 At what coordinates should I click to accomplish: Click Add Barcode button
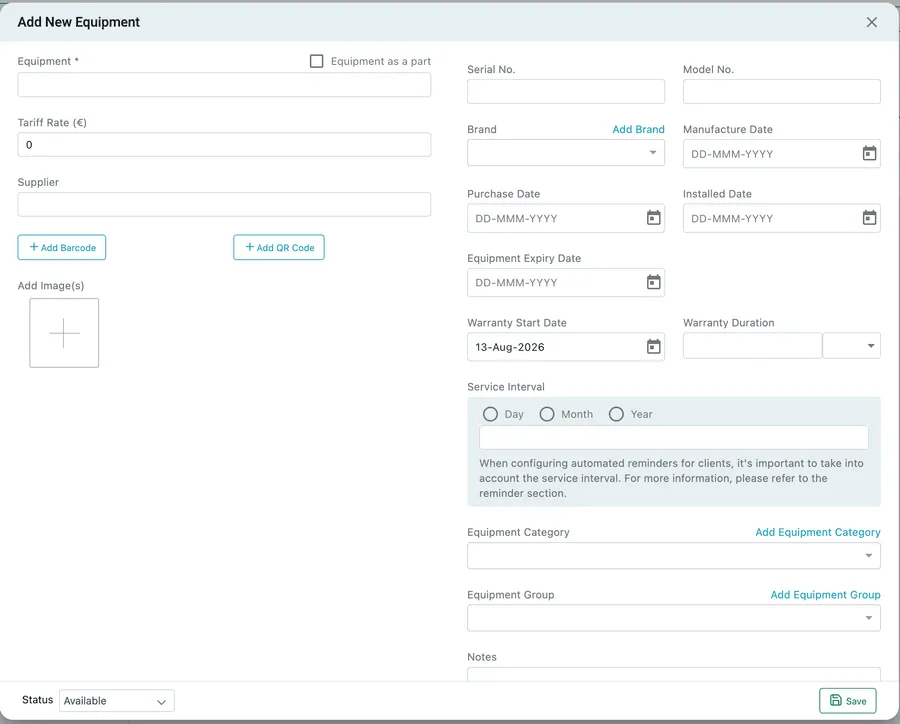click(x=61, y=247)
